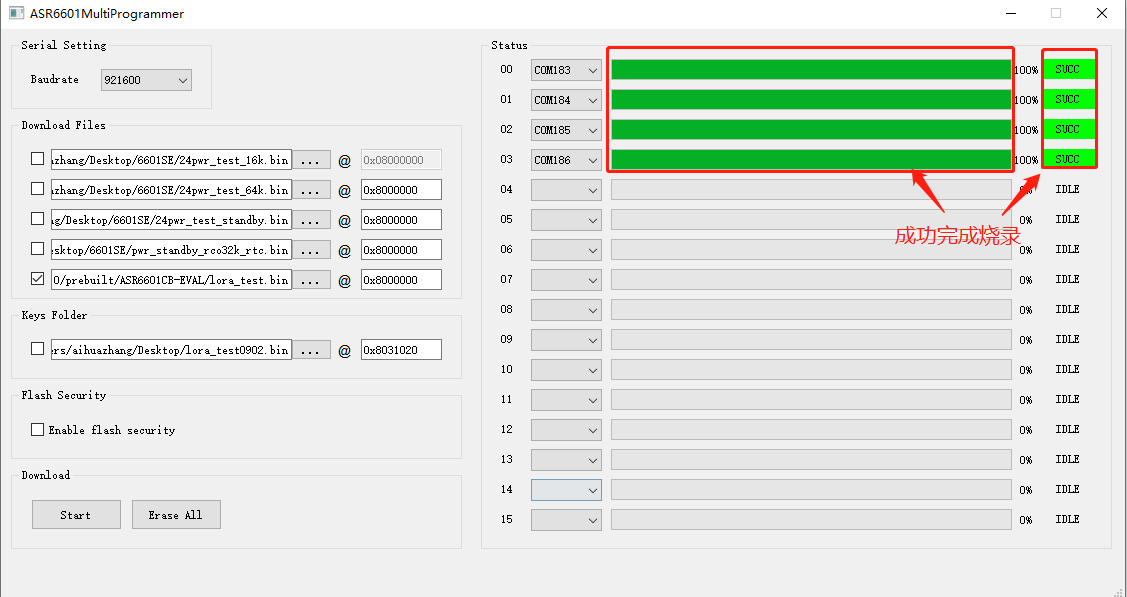Browse for 24pwr_test_64k.bin with its ... button
The width and height of the screenshot is (1127, 597).
(x=311, y=190)
